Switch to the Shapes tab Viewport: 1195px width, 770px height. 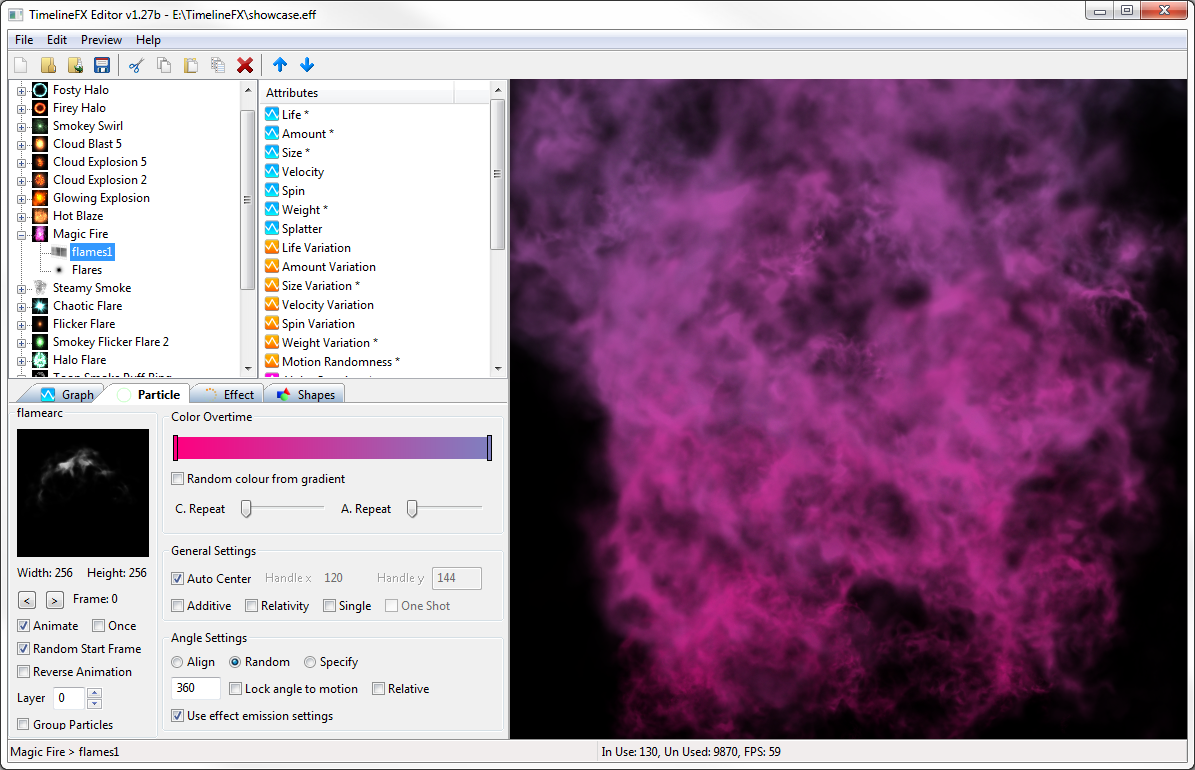click(x=308, y=394)
